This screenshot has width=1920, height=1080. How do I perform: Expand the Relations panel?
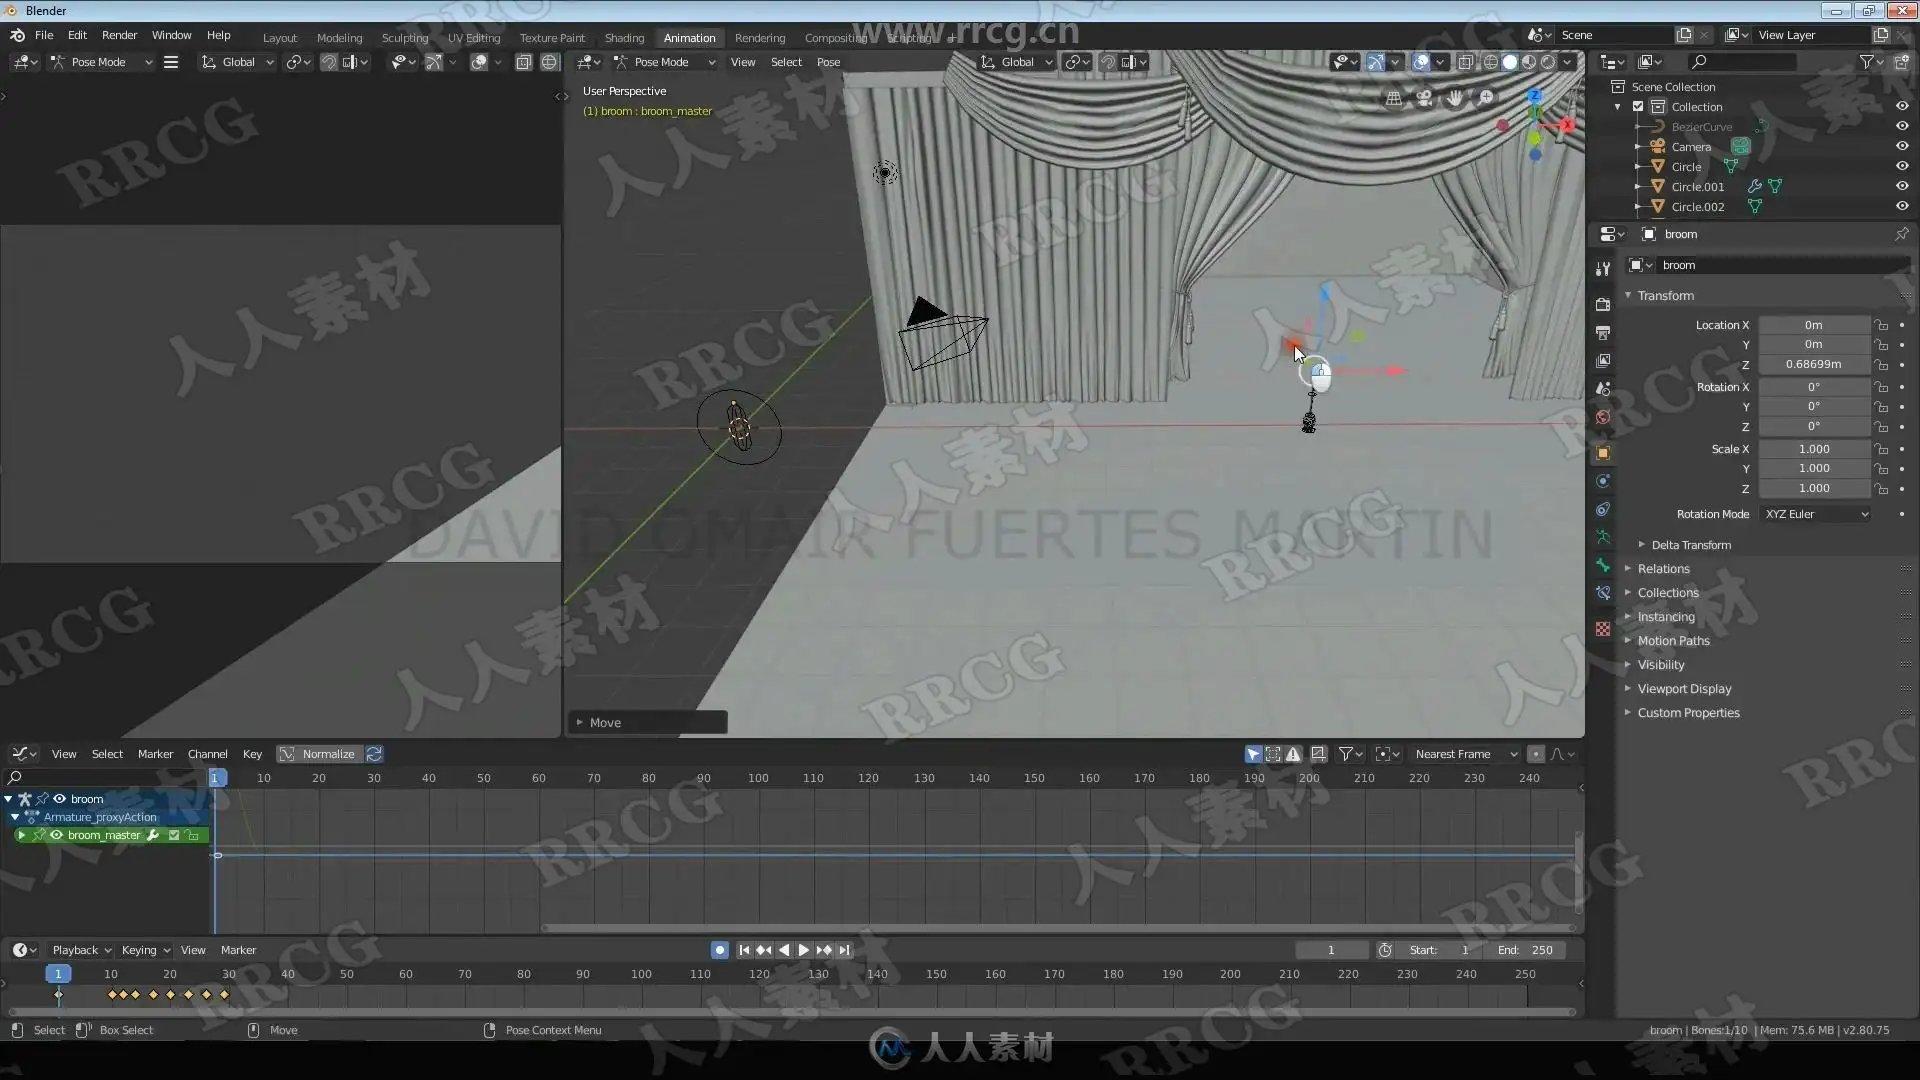coord(1663,569)
